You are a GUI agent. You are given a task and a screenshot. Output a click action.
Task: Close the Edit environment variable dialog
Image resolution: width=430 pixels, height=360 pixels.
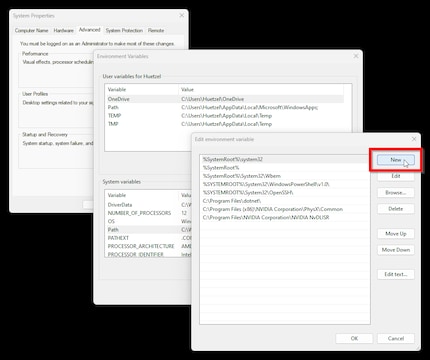414,139
